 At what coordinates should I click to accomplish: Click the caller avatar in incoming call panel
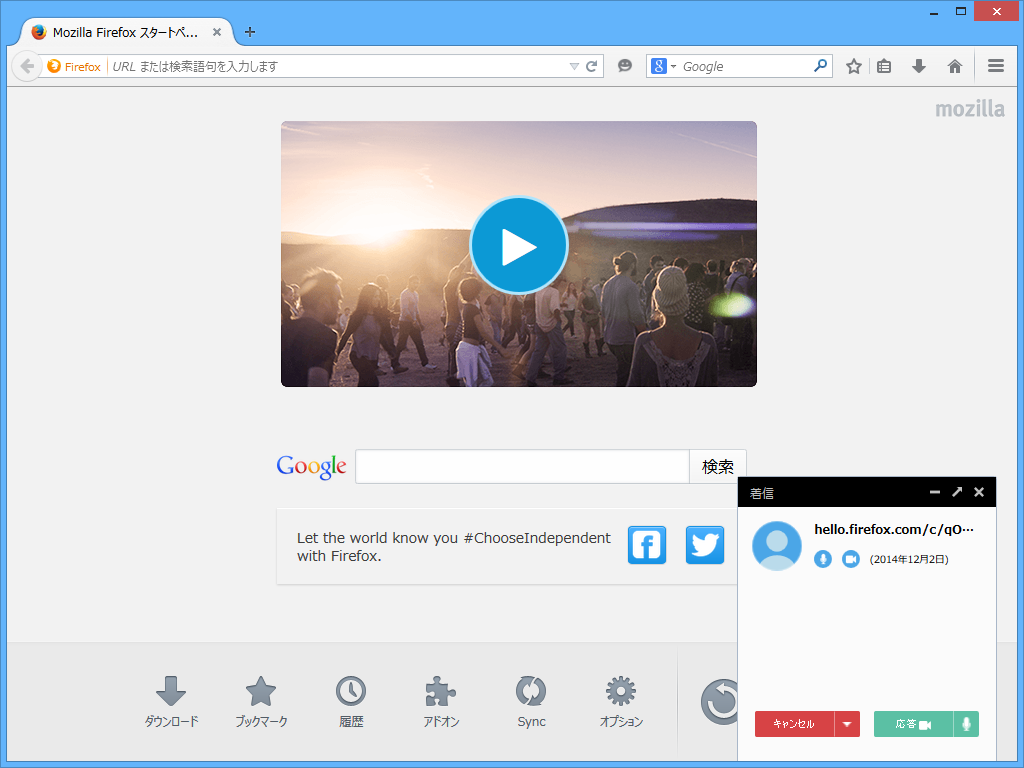(x=777, y=546)
